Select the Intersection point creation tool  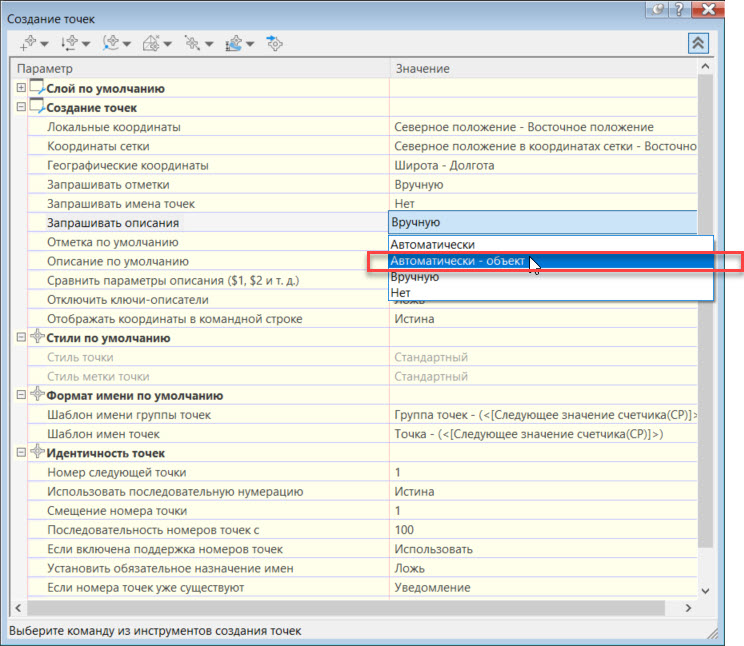coord(69,44)
